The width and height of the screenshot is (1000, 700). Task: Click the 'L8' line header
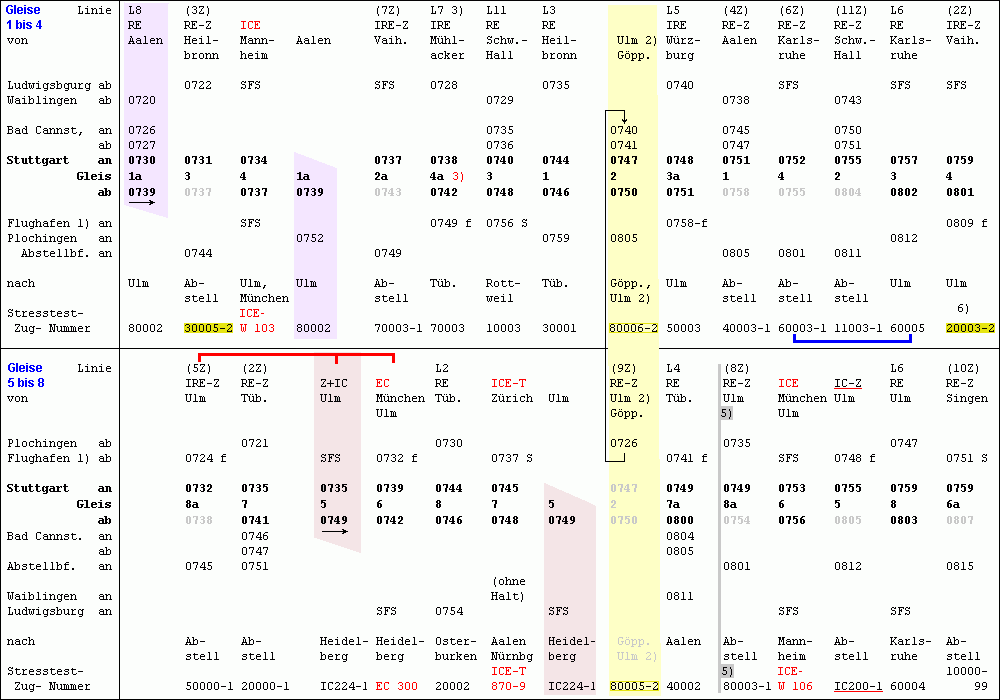click(x=135, y=10)
